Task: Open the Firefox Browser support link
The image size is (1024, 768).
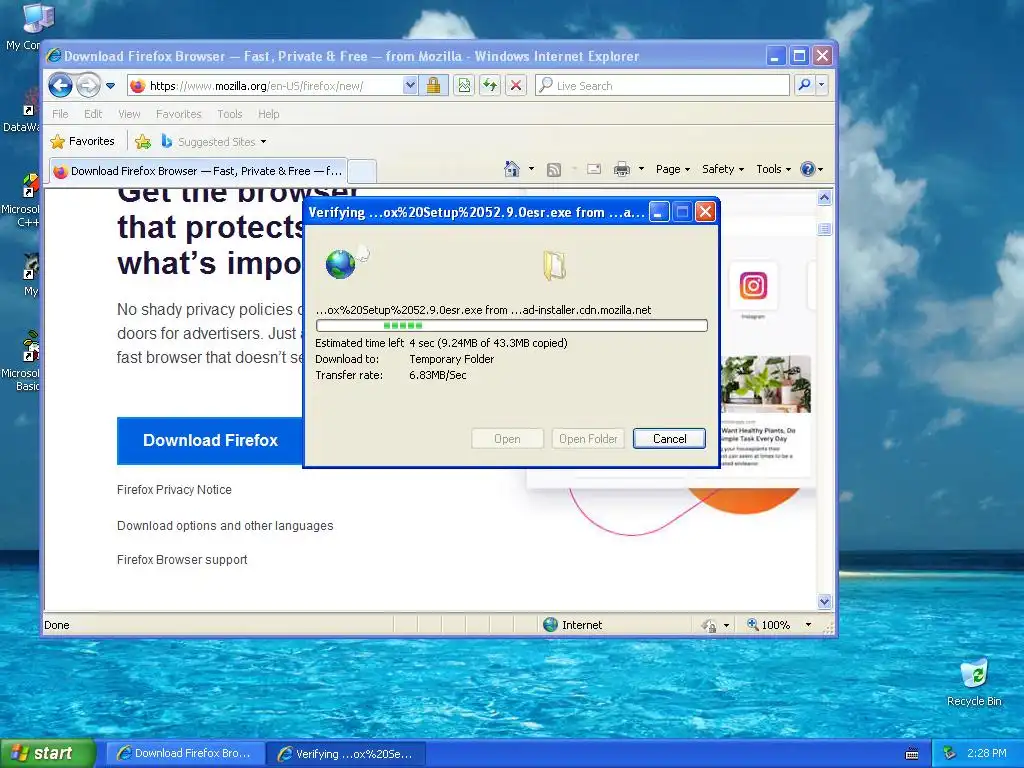Action: [182, 560]
